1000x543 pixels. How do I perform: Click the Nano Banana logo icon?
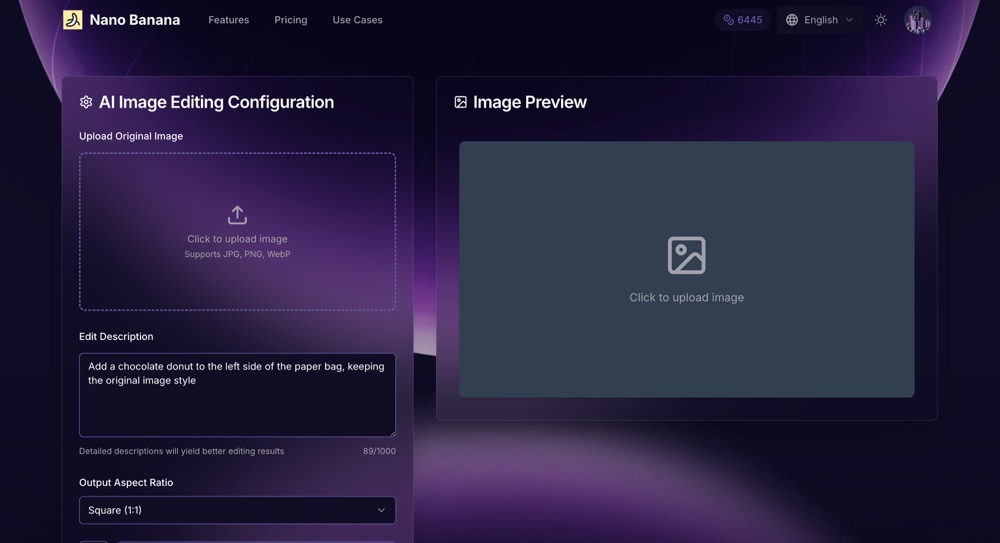point(73,20)
